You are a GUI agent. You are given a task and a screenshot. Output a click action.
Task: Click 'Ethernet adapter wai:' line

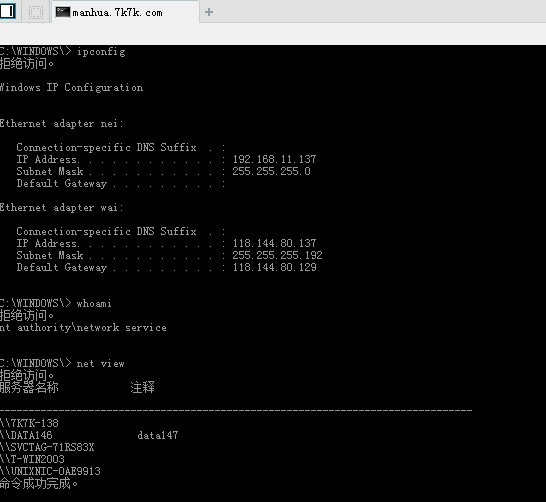click(x=62, y=207)
